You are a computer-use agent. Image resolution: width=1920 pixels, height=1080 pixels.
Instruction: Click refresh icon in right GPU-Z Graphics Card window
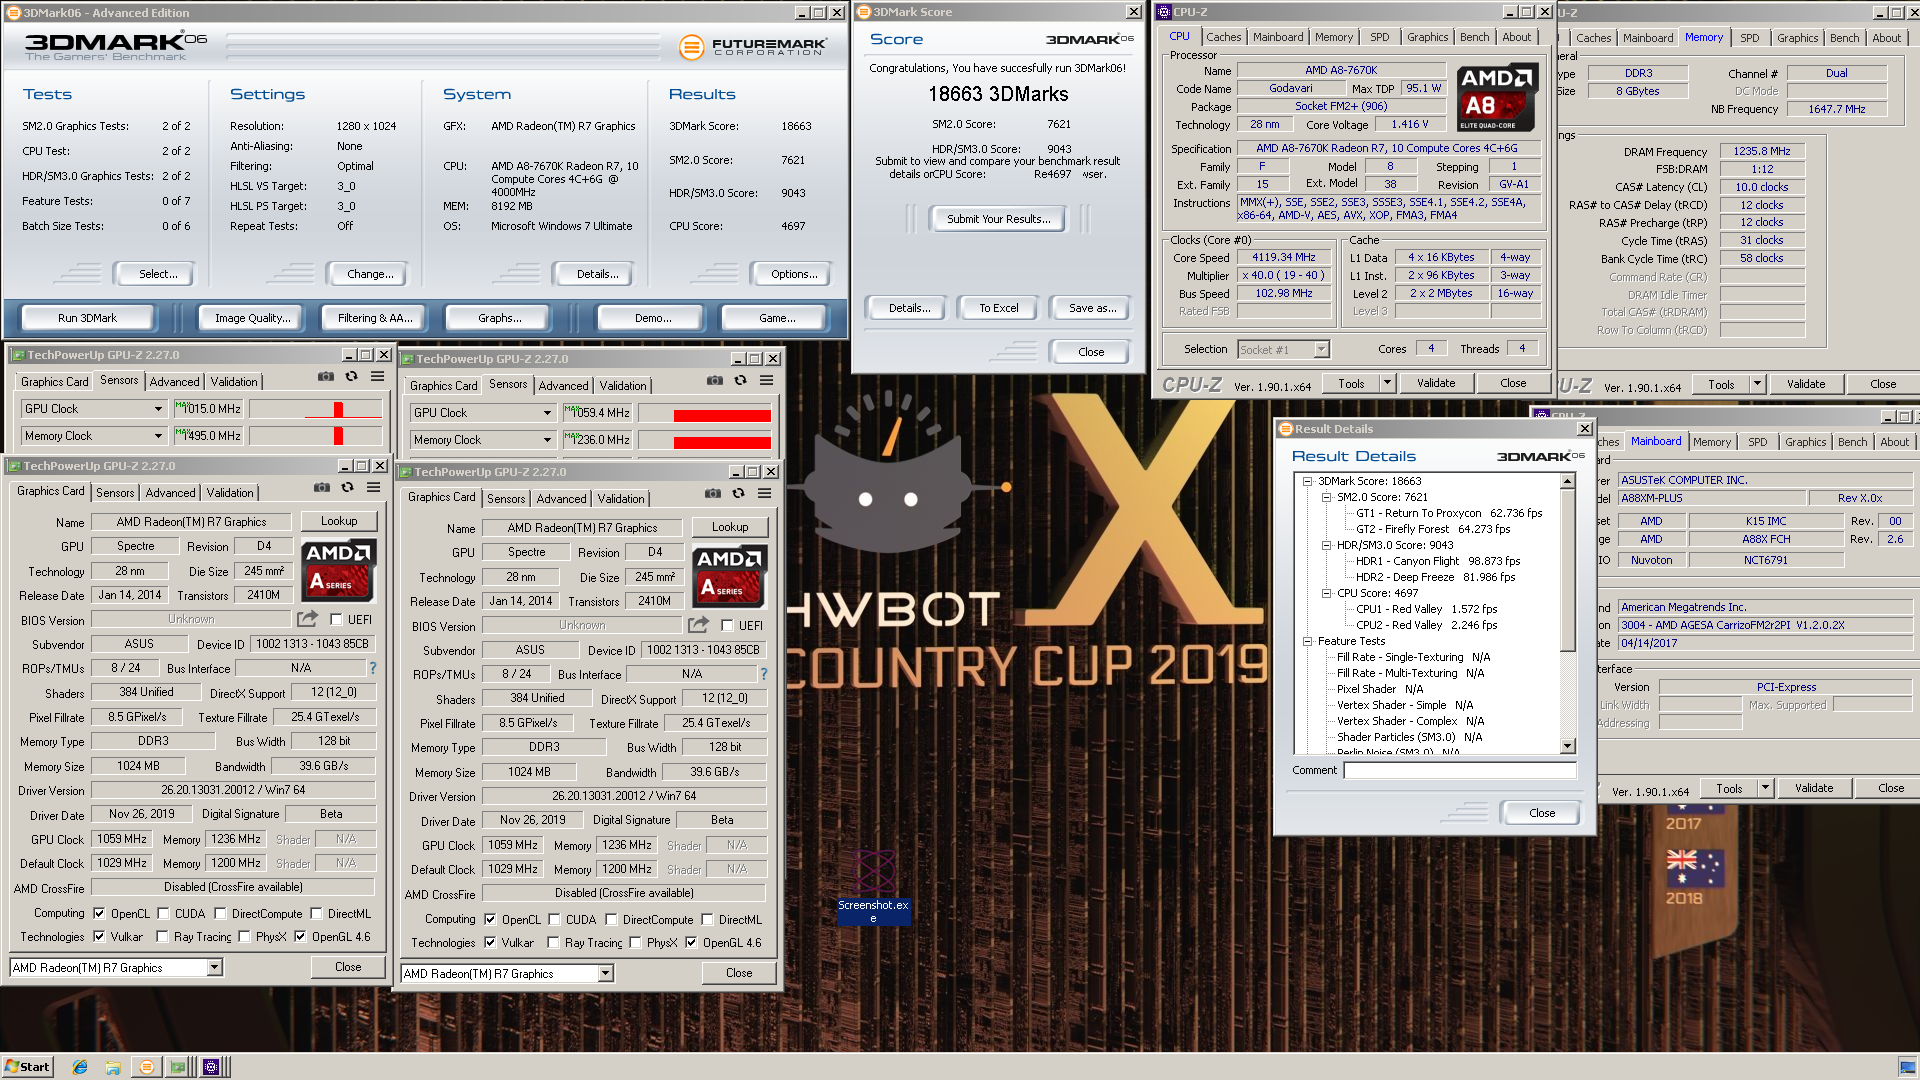click(738, 493)
